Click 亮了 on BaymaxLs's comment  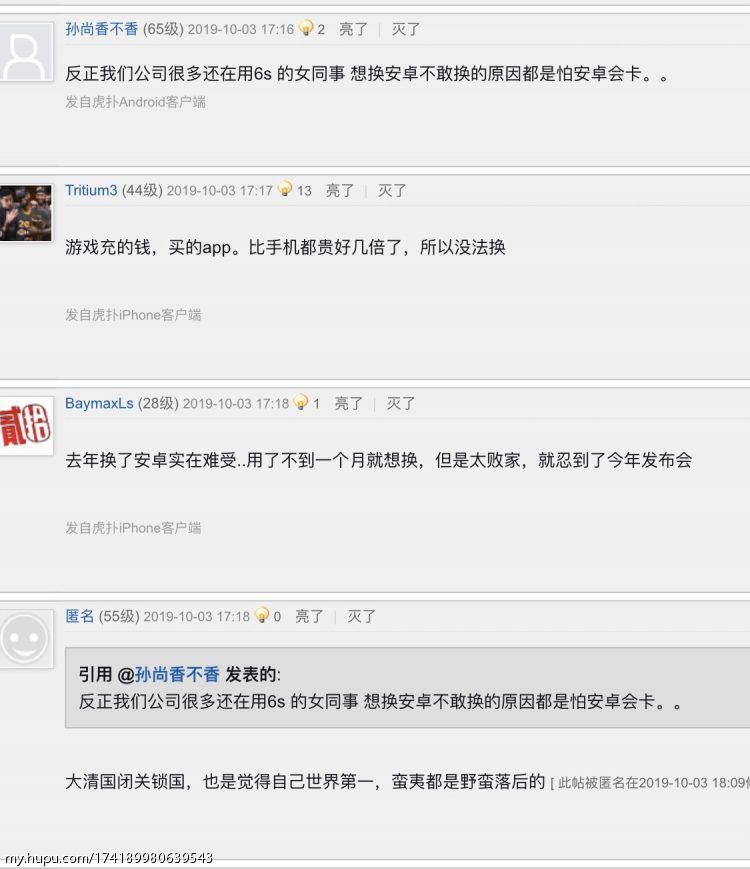pos(349,403)
